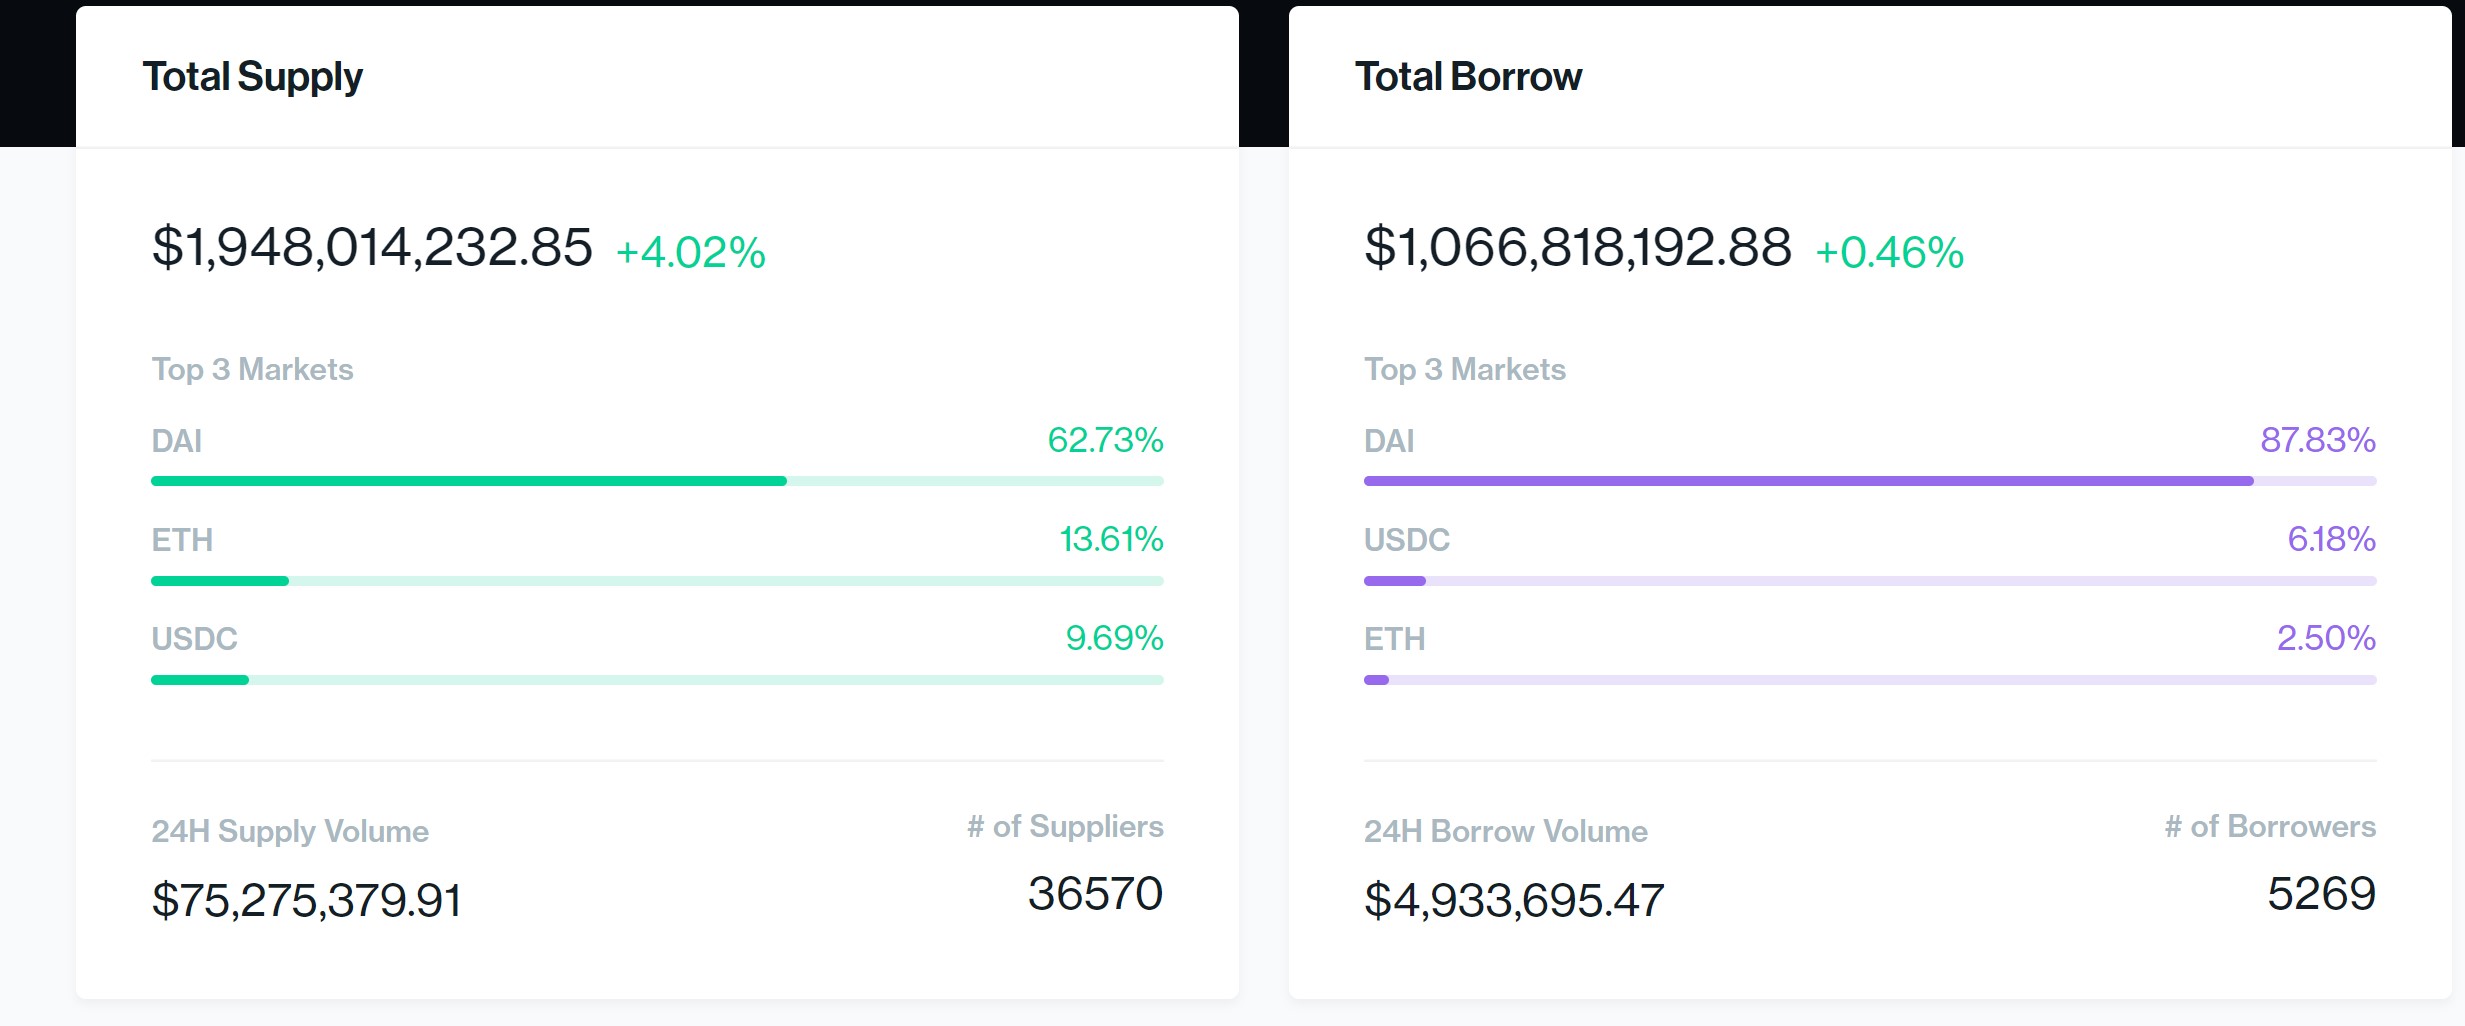Click the DAI borrow progress bar
This screenshot has width=2465, height=1026.
coord(1869,481)
